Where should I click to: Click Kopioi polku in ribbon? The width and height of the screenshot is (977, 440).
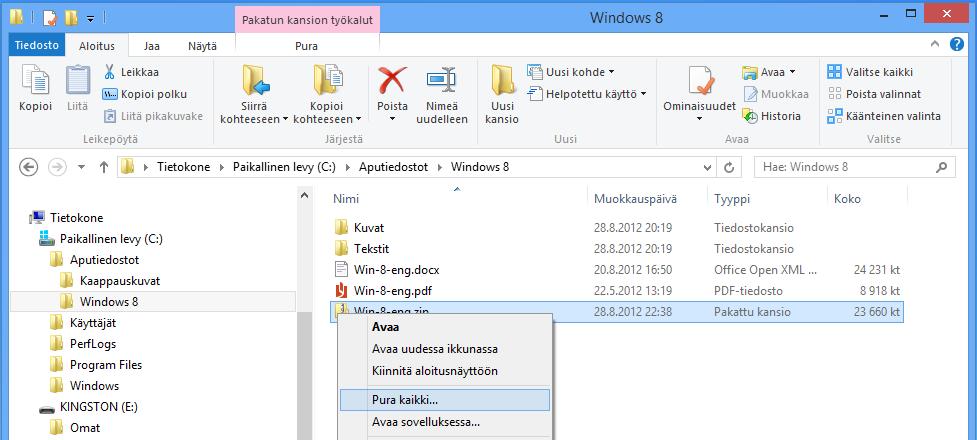tap(145, 94)
